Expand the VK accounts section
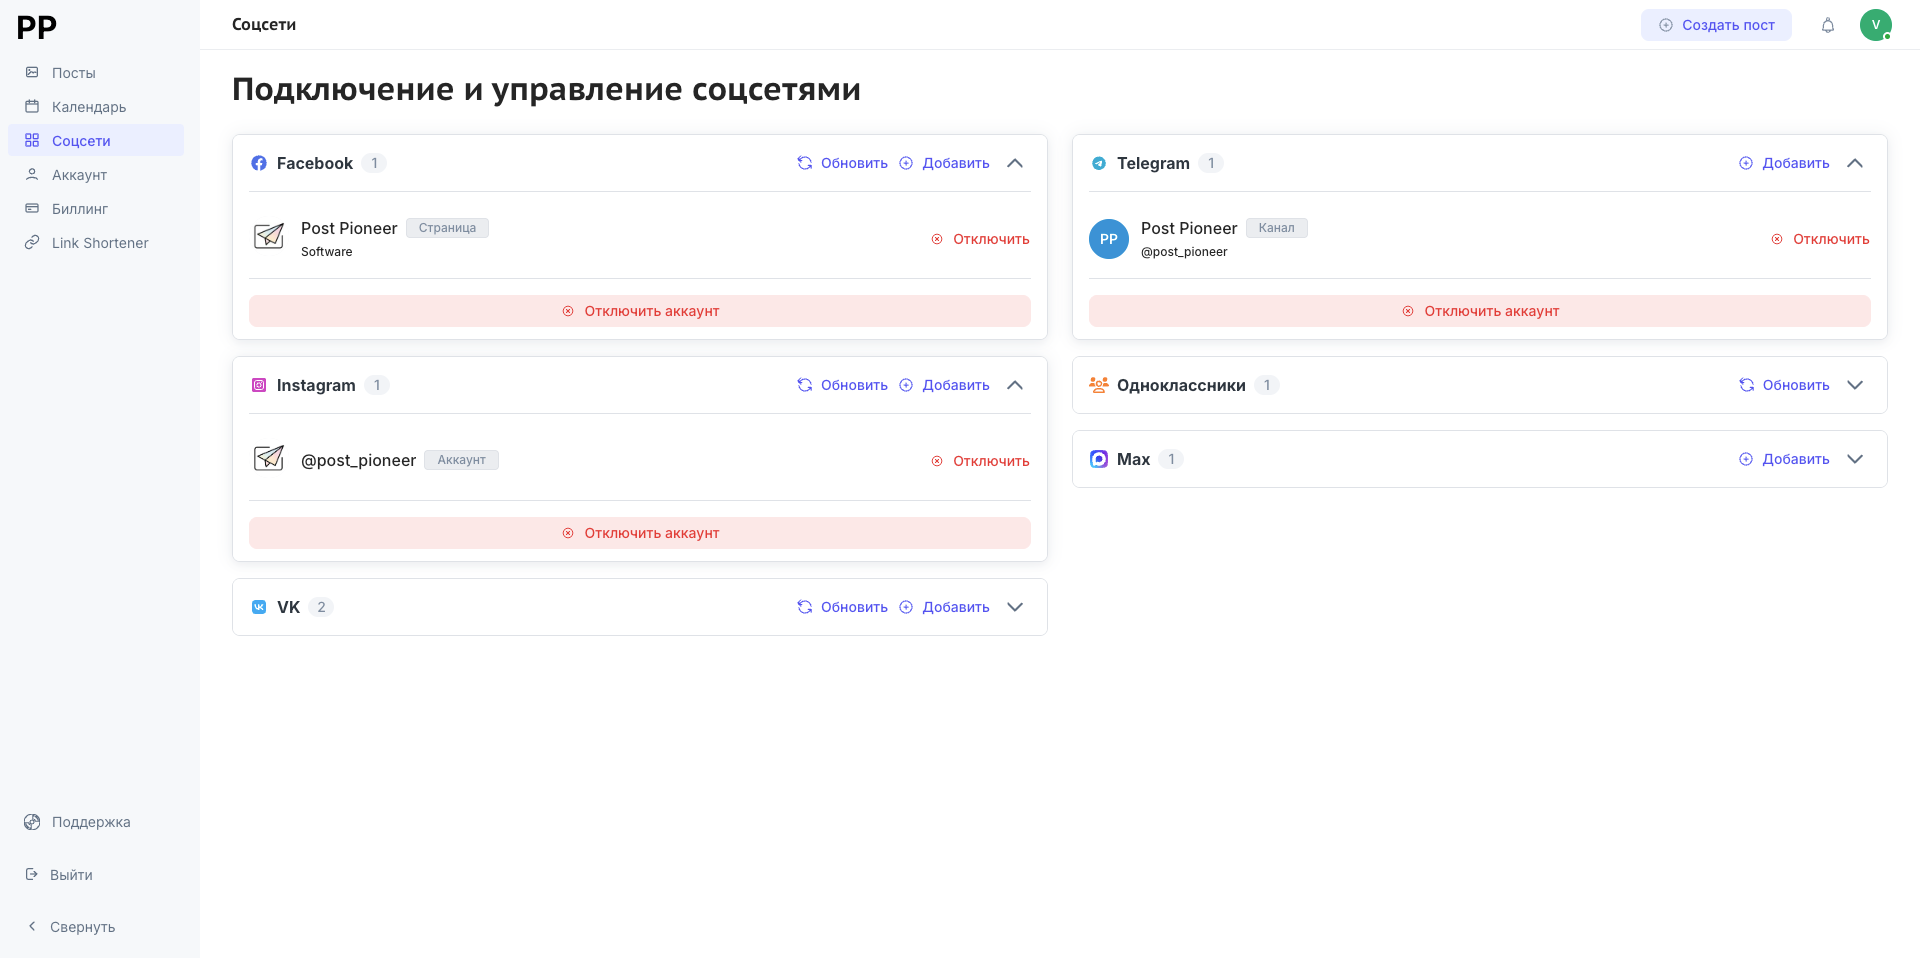The width and height of the screenshot is (1920, 958). click(x=1015, y=607)
